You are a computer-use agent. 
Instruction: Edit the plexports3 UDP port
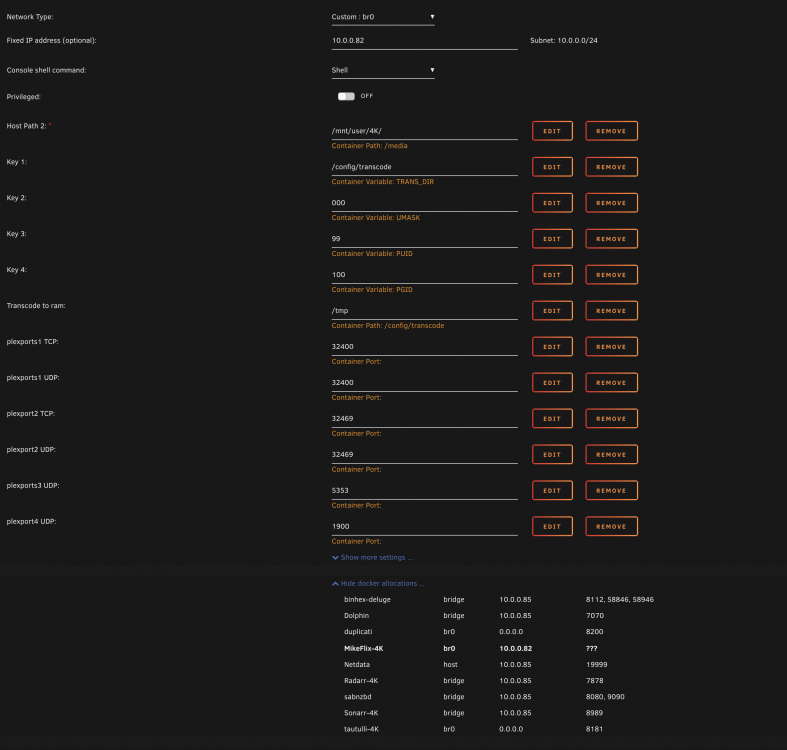click(x=552, y=490)
